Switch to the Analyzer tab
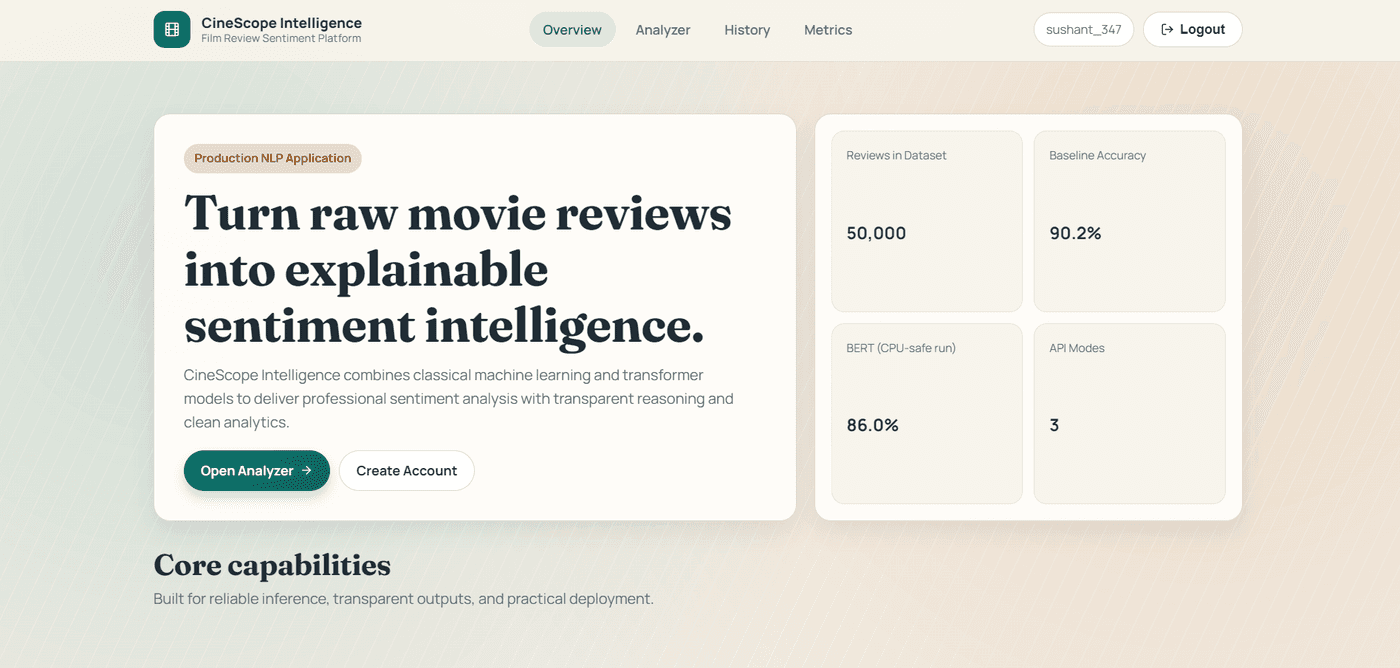This screenshot has height=668, width=1400. (663, 30)
